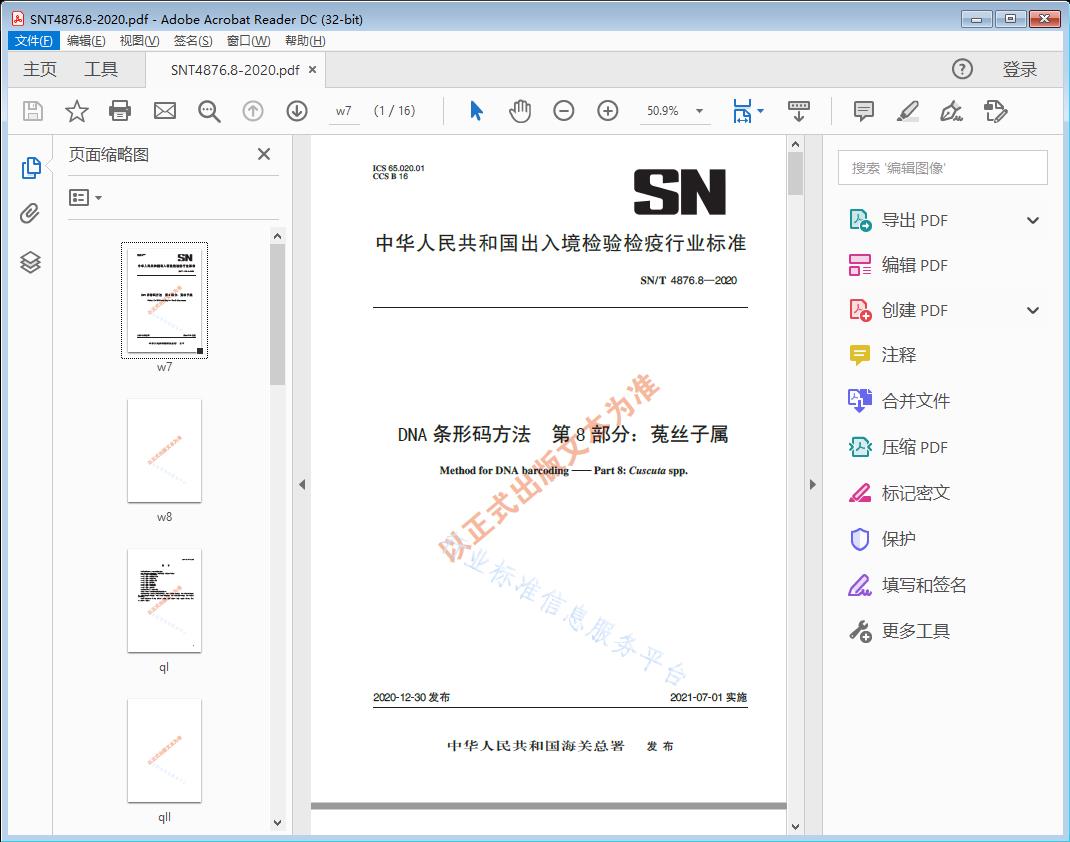Open the thumbnail options dropdown in left panel

[84, 197]
